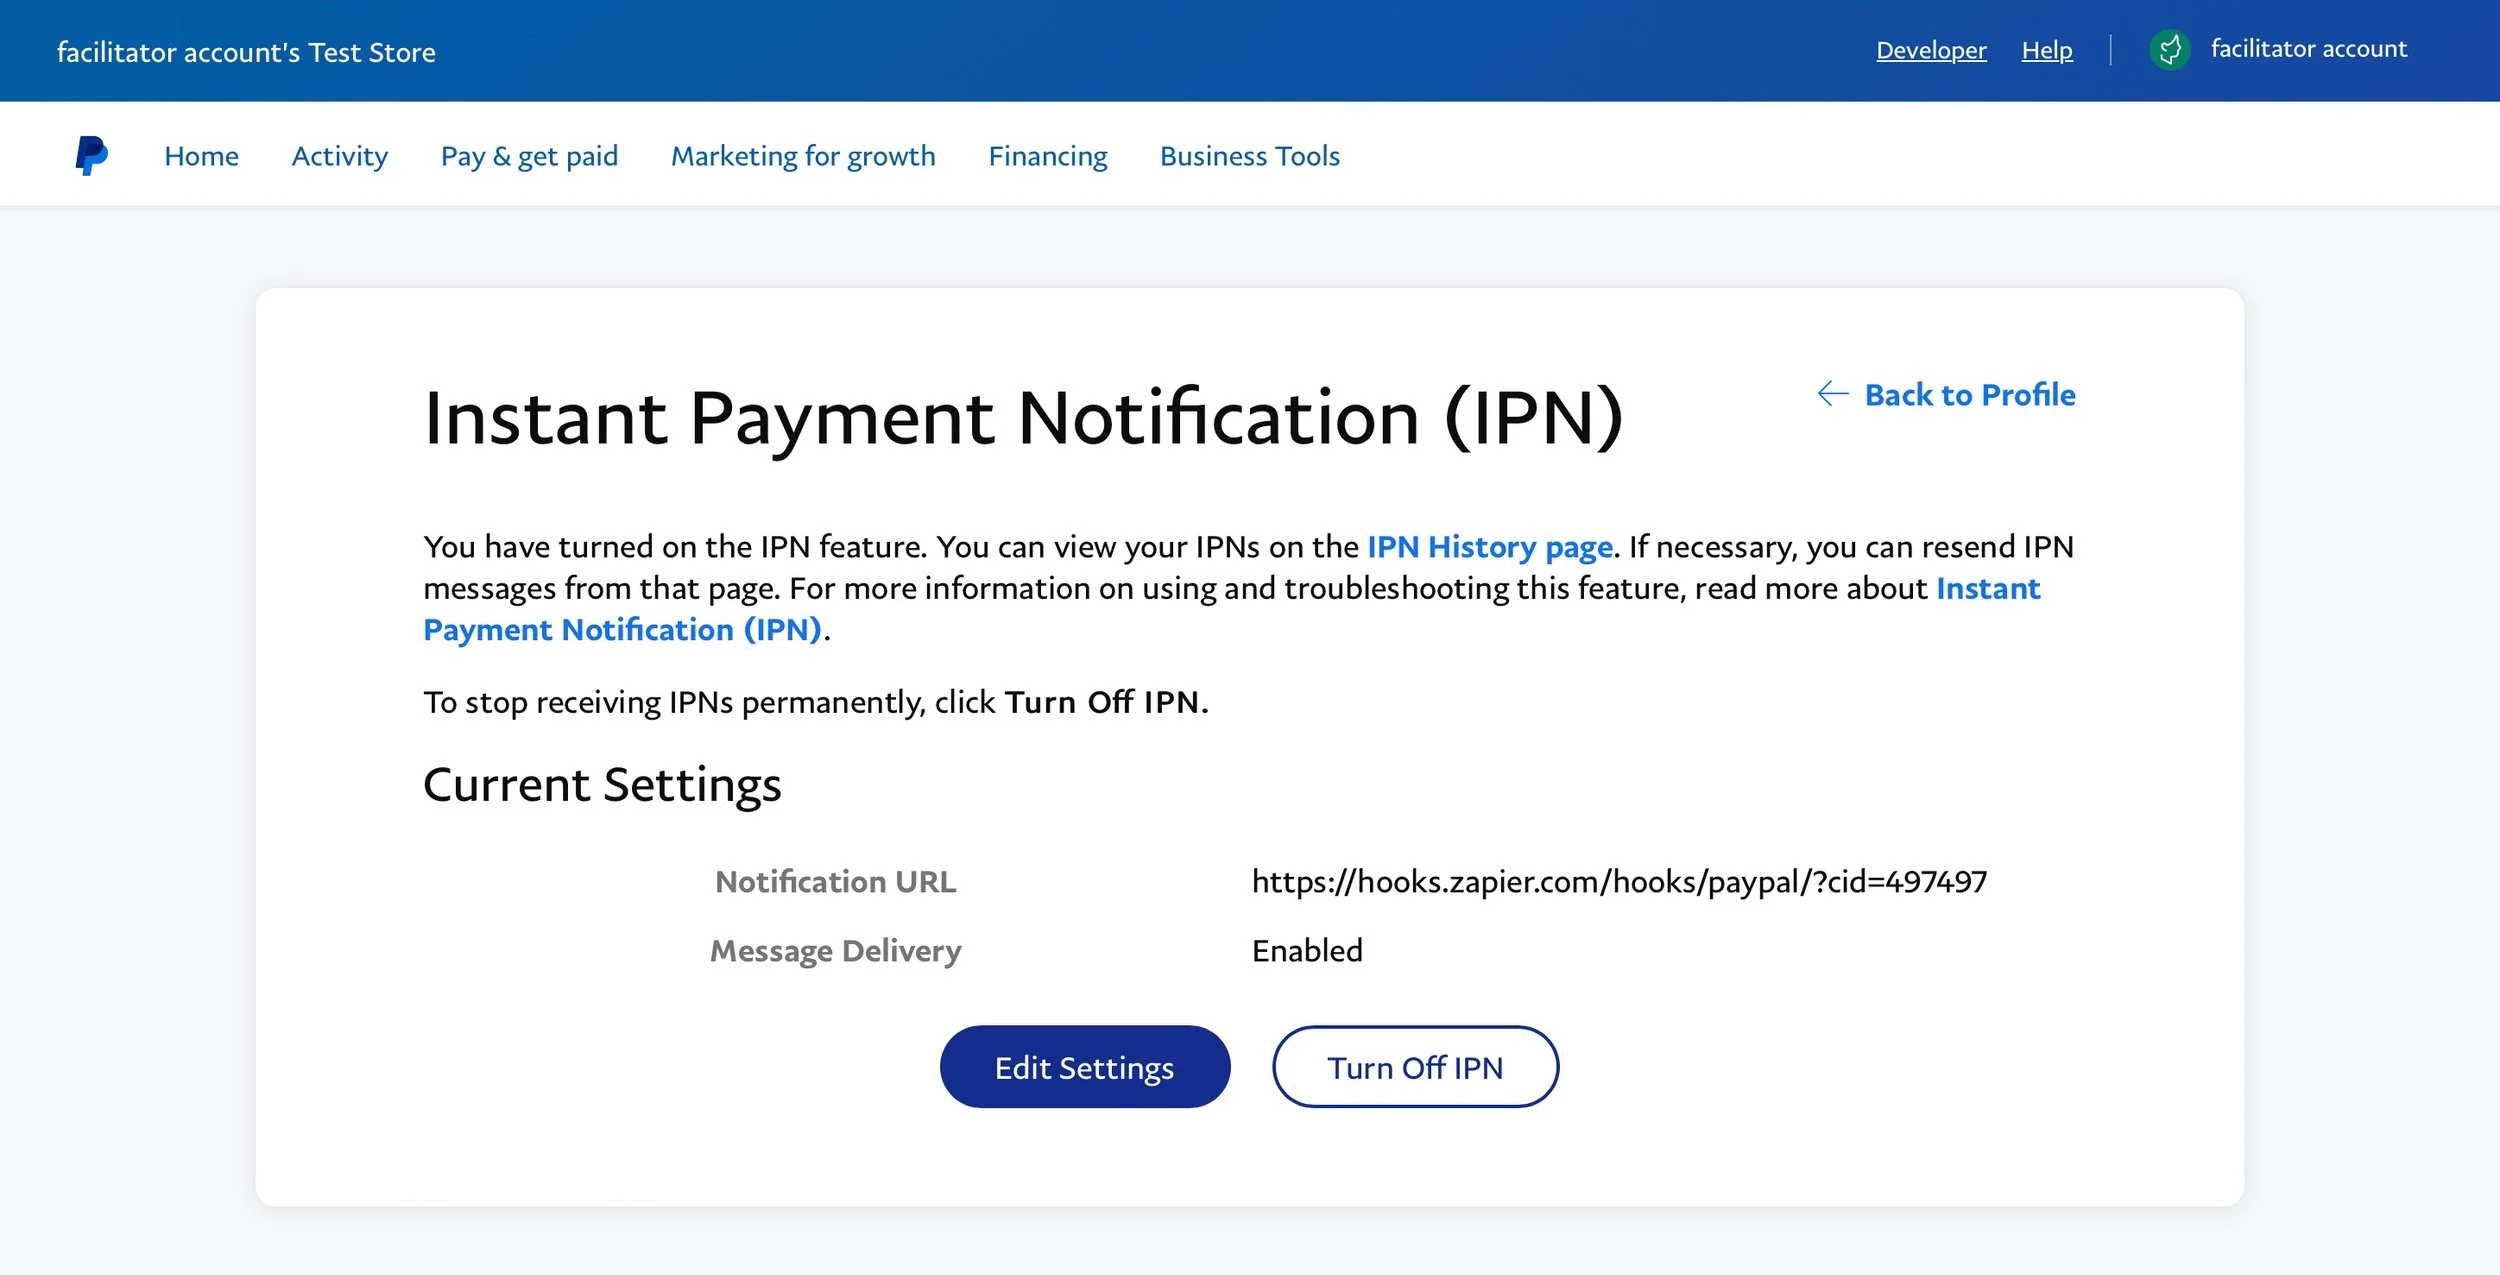Select the Zapier notification URL text

coord(1619,881)
